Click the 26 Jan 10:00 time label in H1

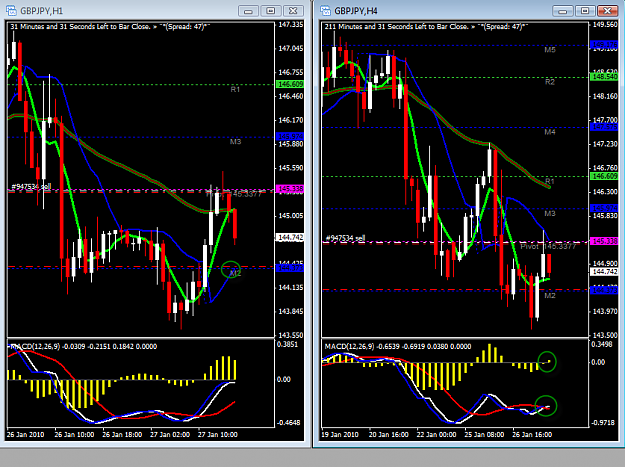tap(74, 434)
